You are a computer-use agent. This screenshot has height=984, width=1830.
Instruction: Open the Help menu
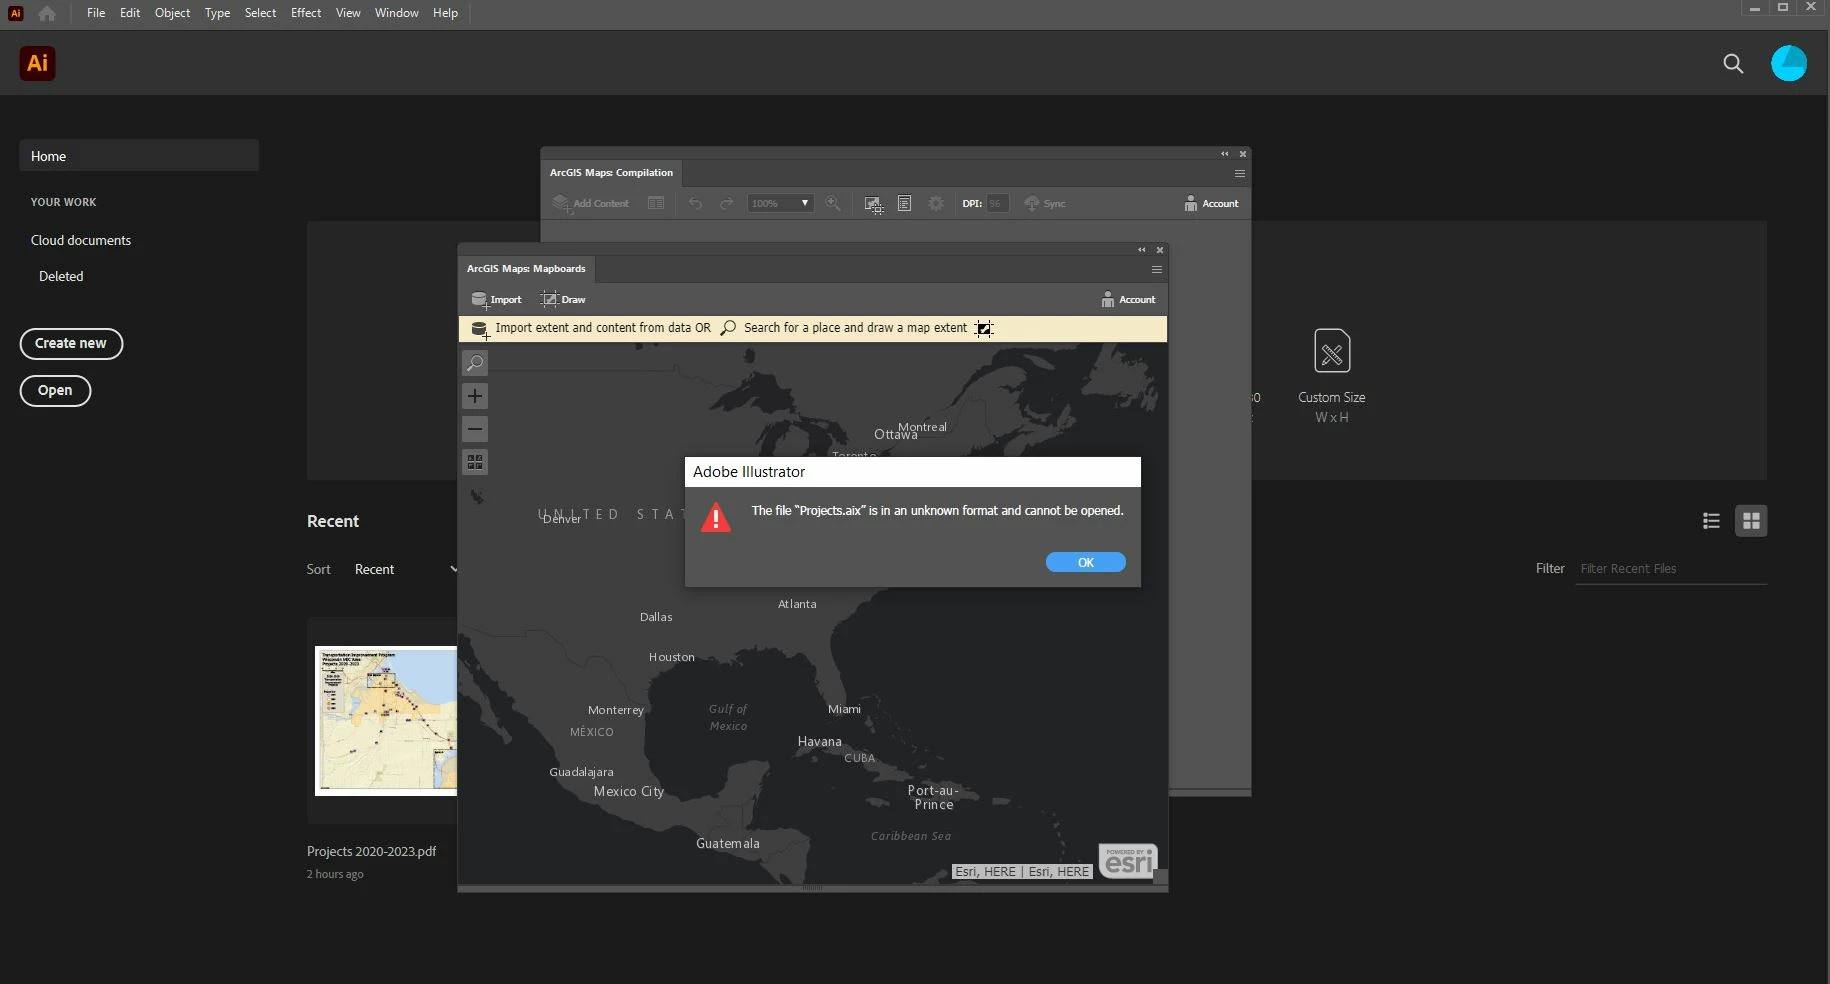445,13
